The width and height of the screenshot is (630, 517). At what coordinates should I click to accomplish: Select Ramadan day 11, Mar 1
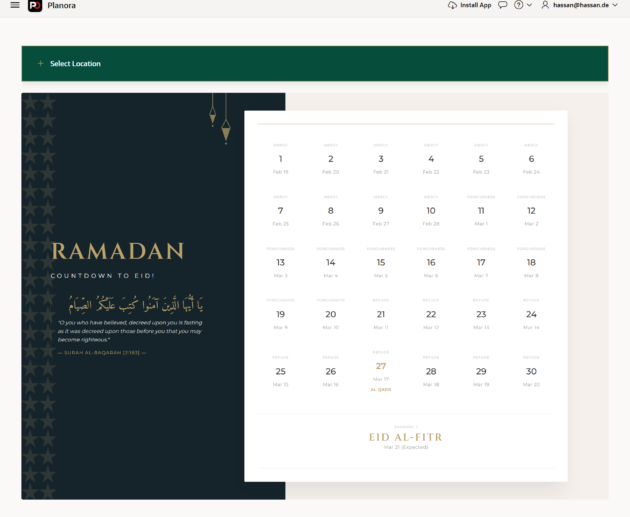point(481,211)
